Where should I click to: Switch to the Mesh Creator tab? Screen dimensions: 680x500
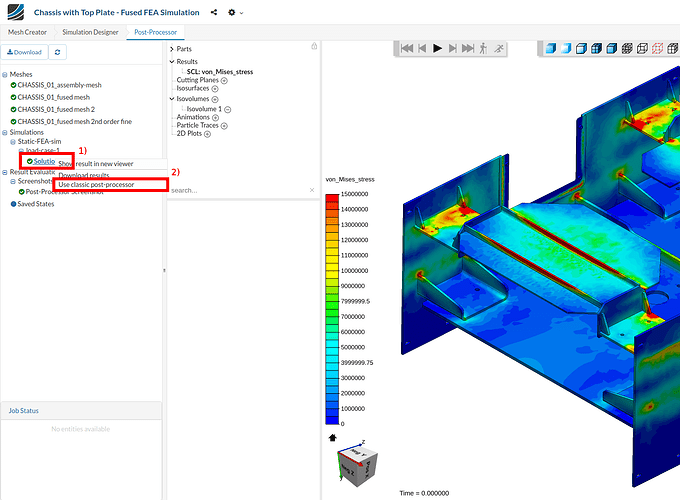(x=27, y=32)
